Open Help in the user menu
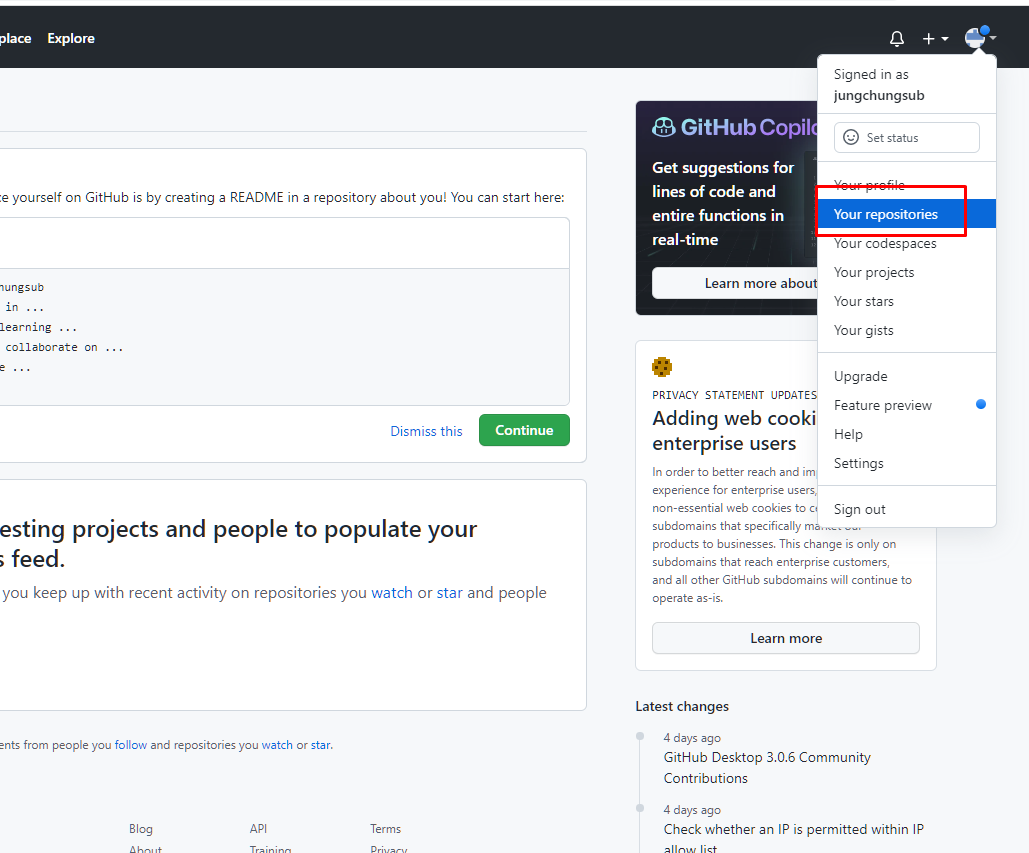The image size is (1029, 853). pyautogui.click(x=906, y=434)
